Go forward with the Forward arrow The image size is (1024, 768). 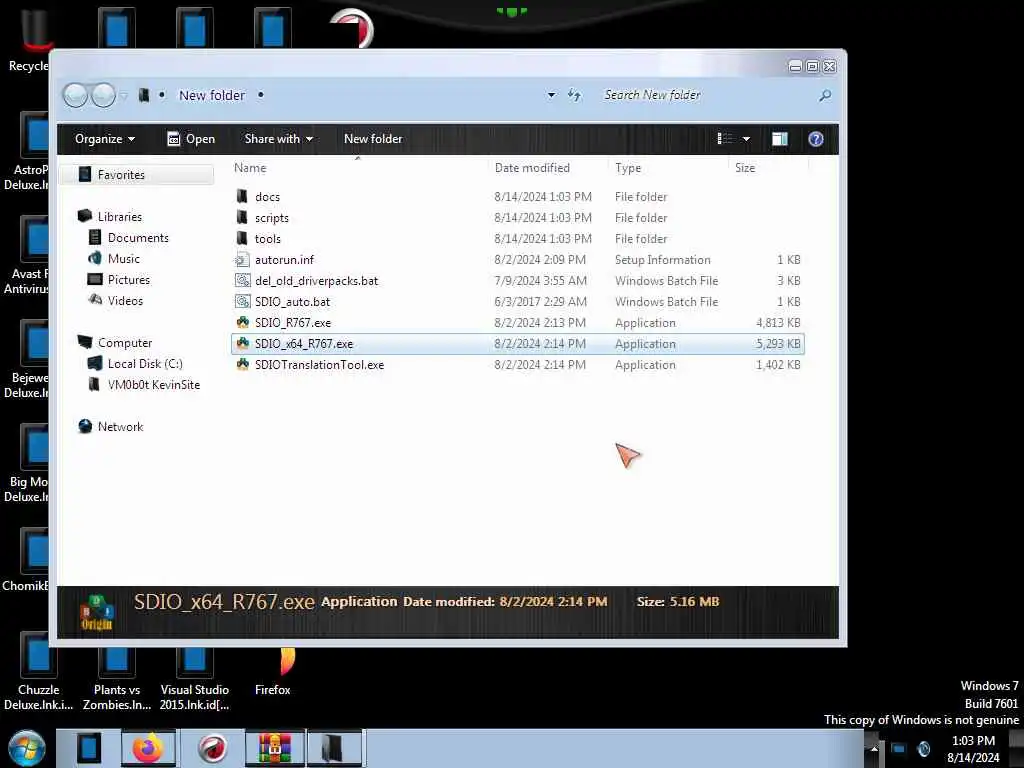(x=103, y=95)
